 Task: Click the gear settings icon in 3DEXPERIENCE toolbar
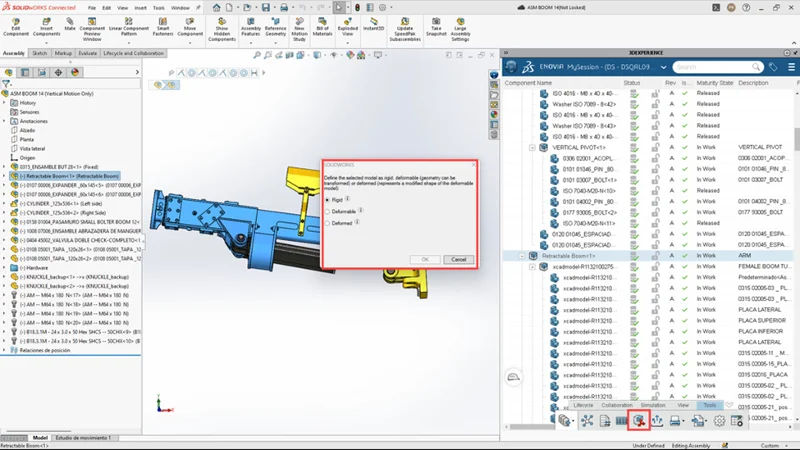[719, 421]
